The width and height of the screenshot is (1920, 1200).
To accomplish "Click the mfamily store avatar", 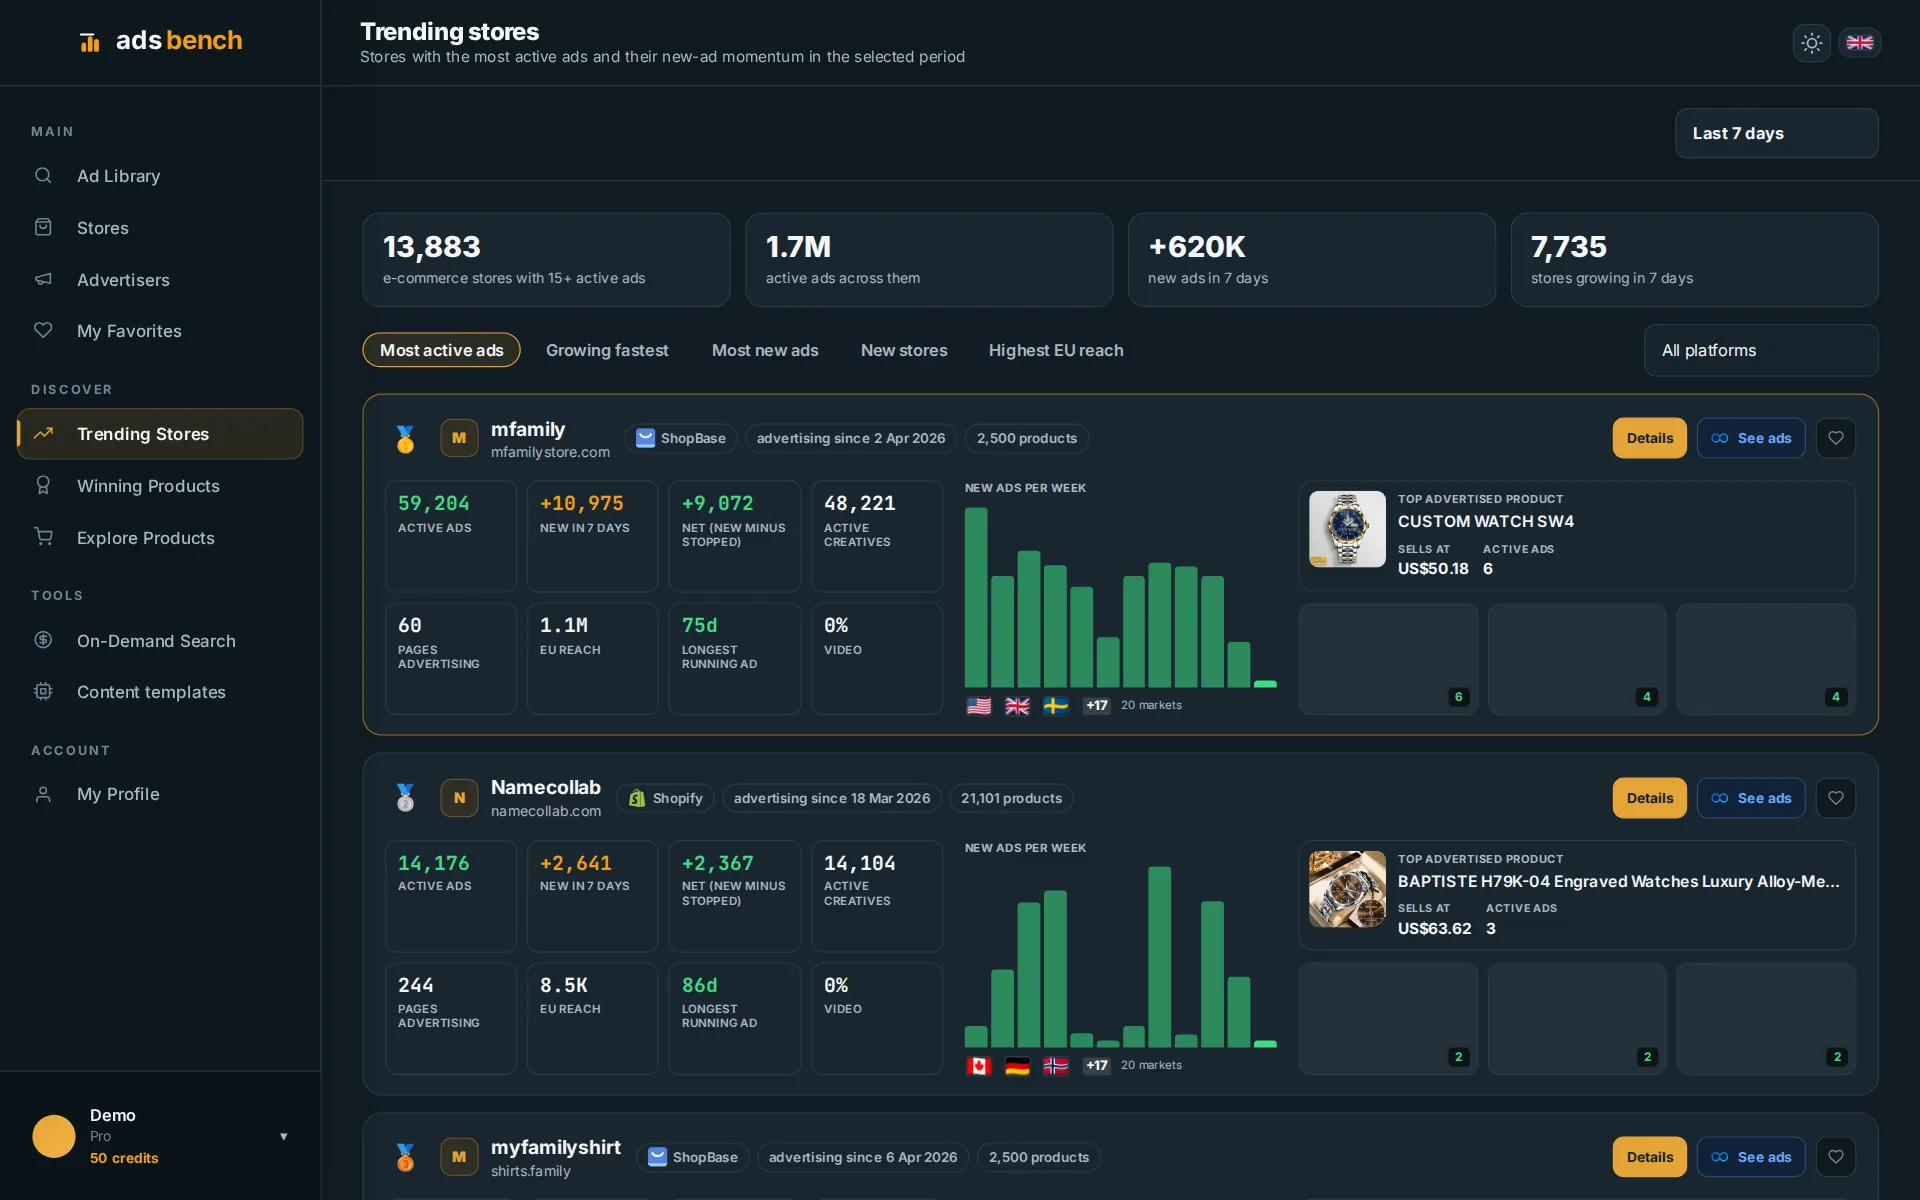I will [x=459, y=438].
